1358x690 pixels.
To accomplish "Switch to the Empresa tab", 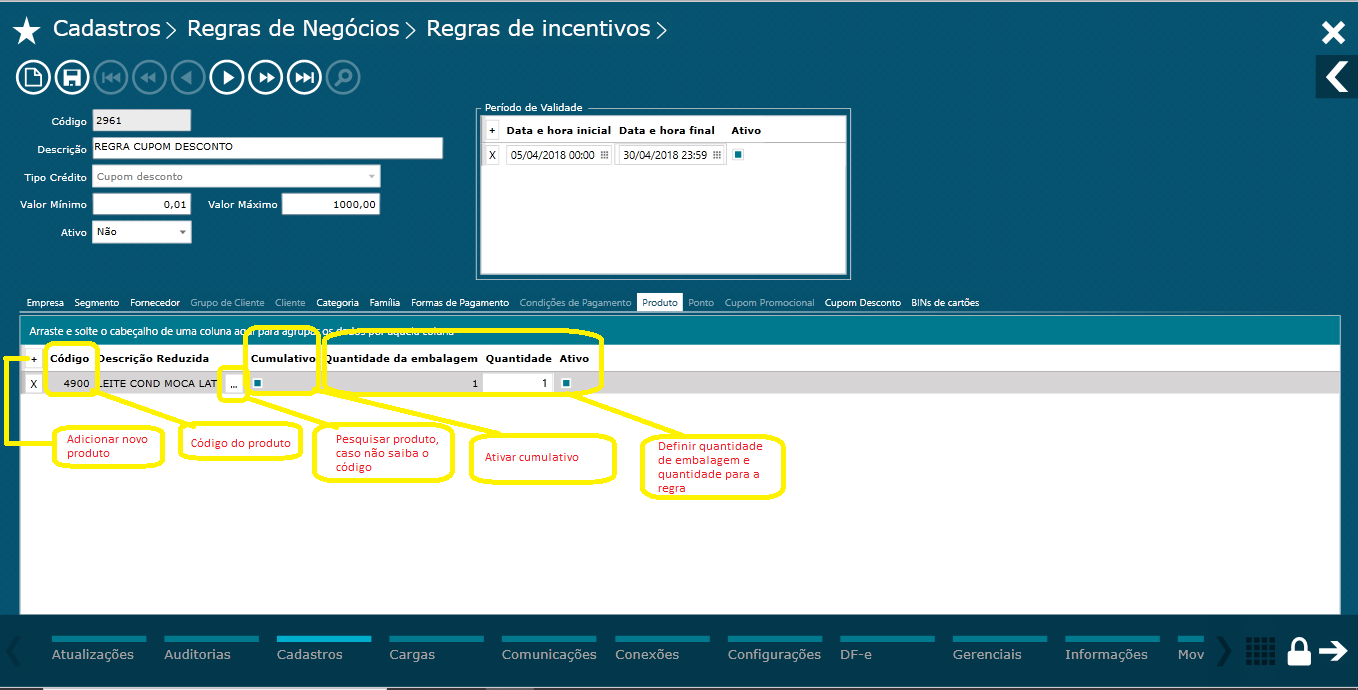I will pyautogui.click(x=45, y=302).
